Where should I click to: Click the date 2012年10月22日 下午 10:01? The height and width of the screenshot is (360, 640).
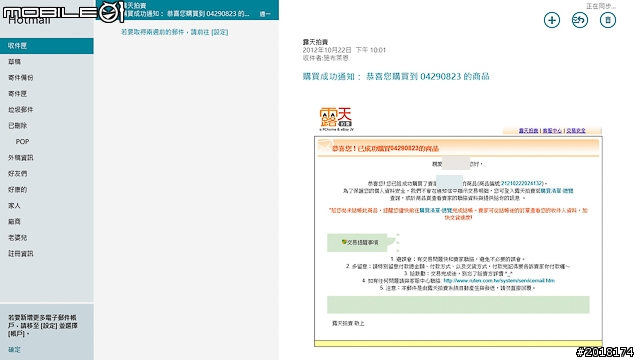(x=344, y=50)
